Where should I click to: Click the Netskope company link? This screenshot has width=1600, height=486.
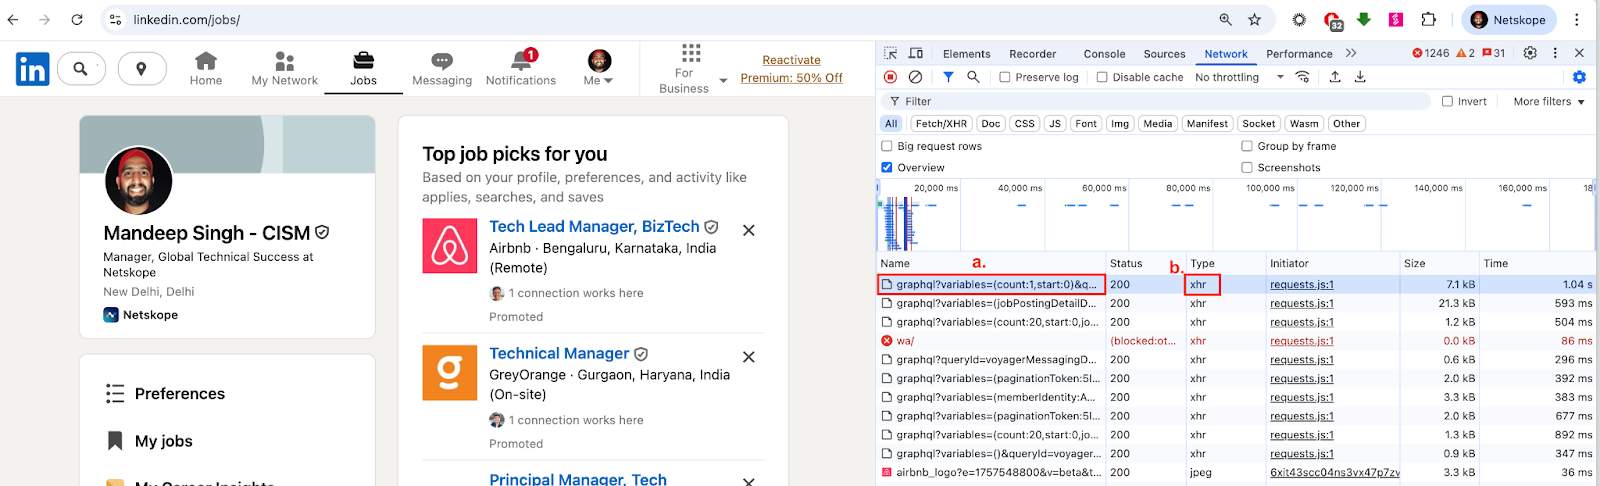point(141,315)
